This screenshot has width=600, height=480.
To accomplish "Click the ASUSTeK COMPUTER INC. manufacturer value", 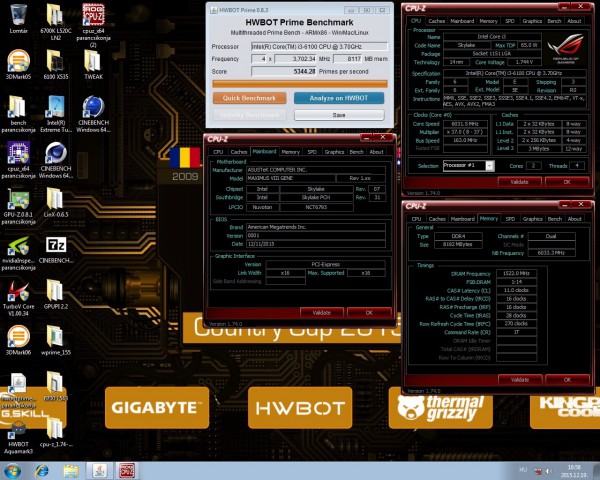I will click(316, 170).
